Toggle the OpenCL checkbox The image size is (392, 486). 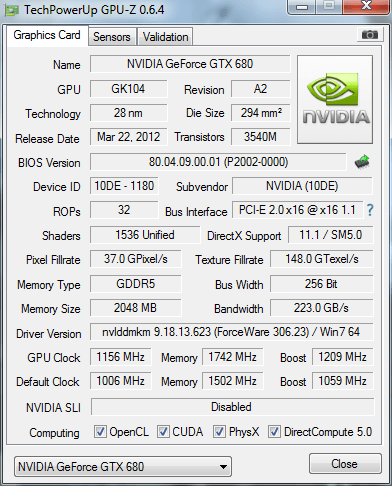point(100,432)
